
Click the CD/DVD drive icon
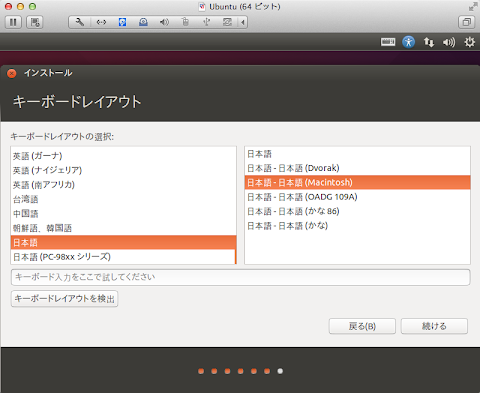143,22
